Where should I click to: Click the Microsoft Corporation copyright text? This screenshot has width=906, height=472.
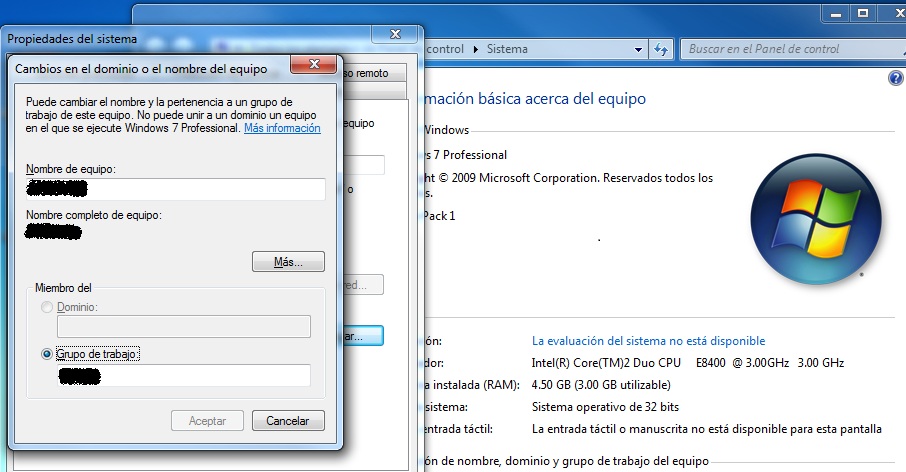(569, 178)
